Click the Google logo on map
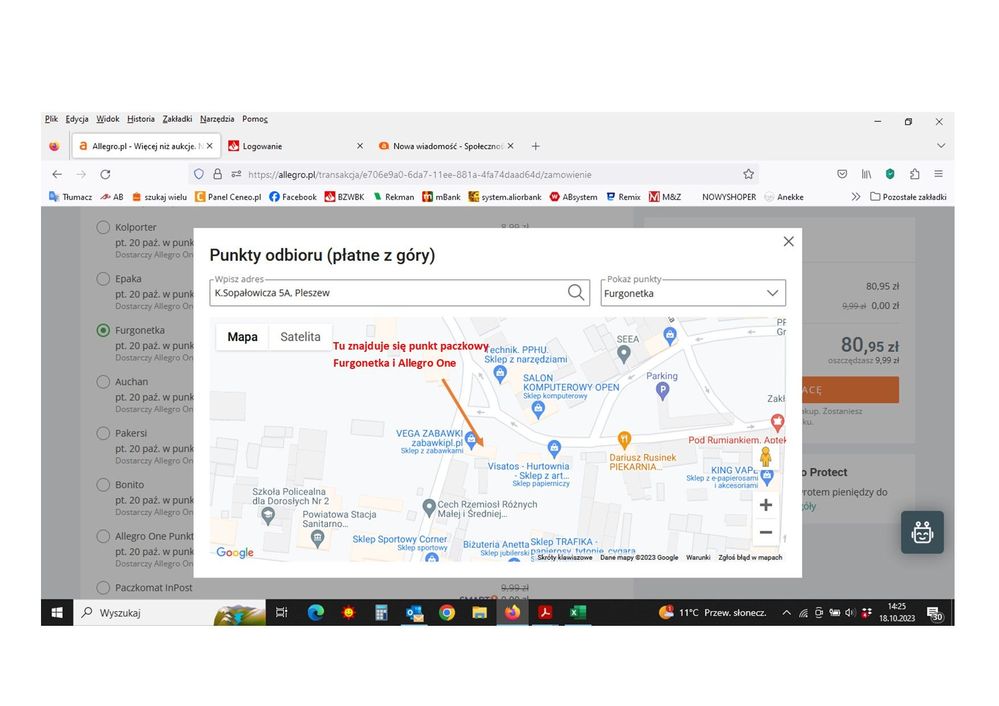This screenshot has width=999, height=706. tap(234, 552)
